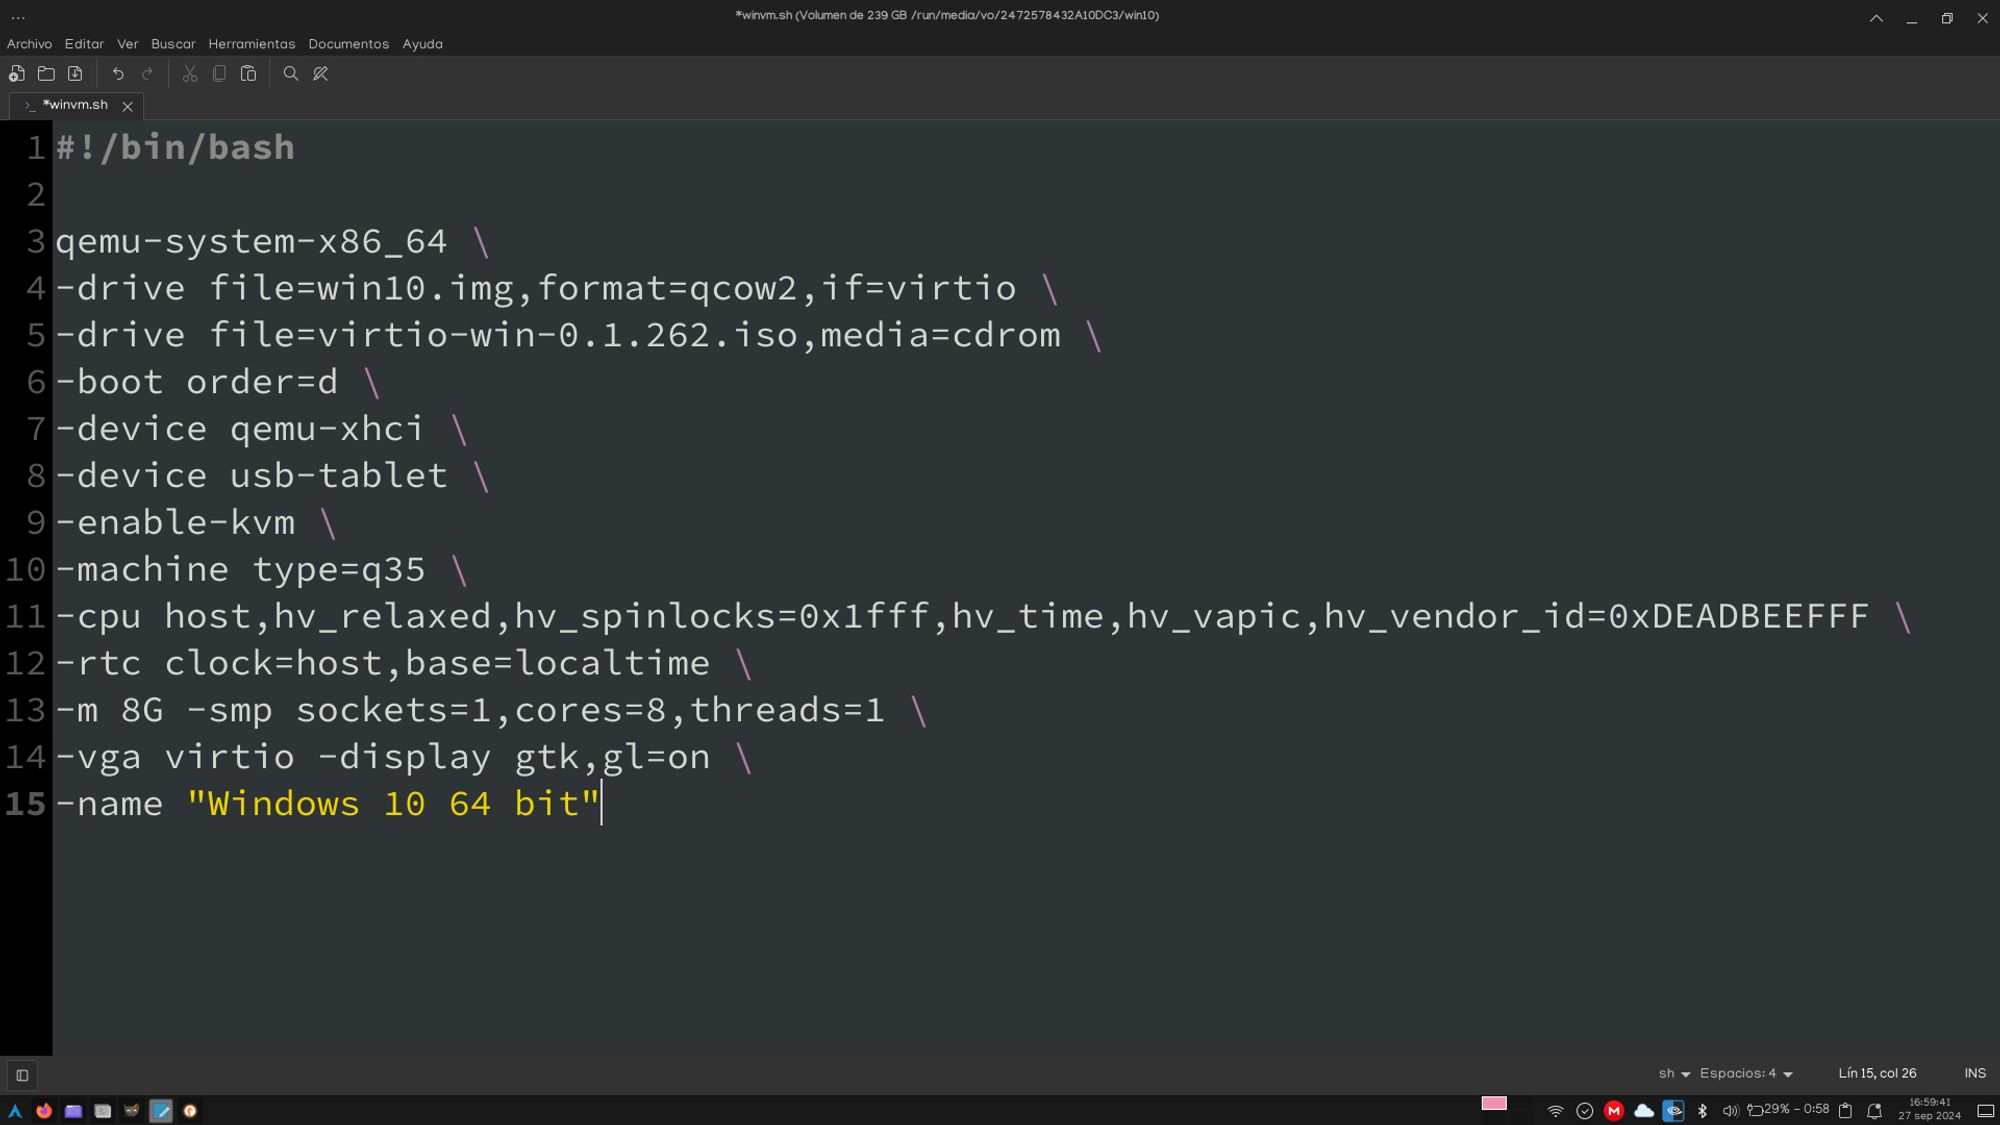Open the notifications bell icon
This screenshot has width=2000, height=1125.
coord(1875,1111)
